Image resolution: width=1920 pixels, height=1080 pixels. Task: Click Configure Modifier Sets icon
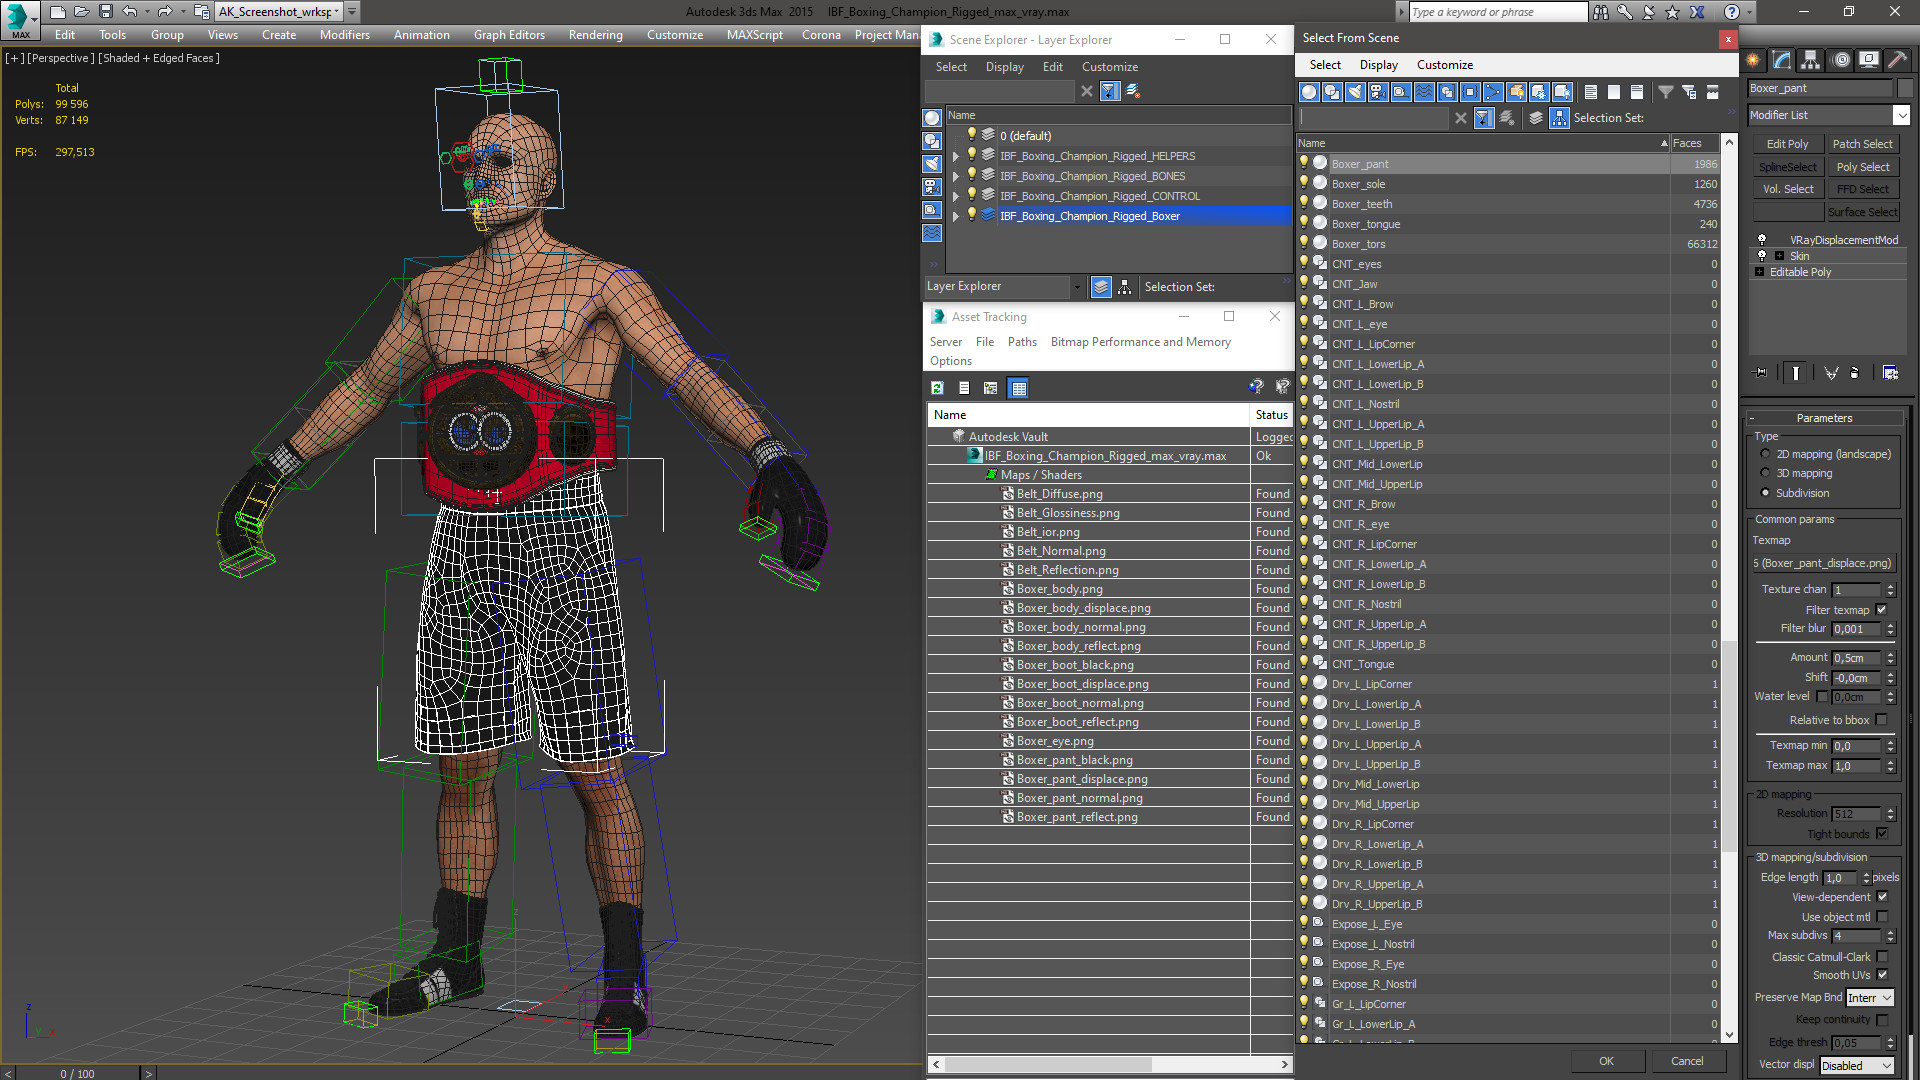pos(1890,373)
